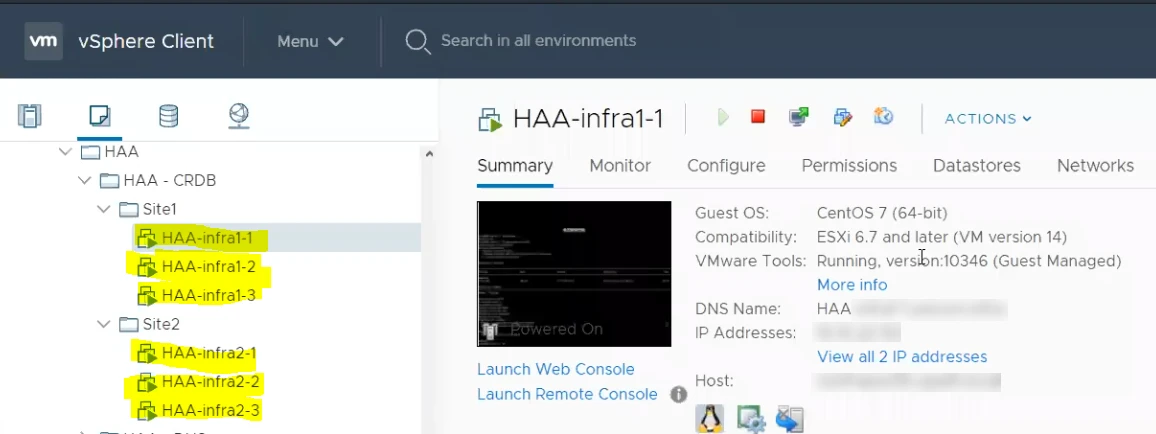Switch to Hosts and Clusters view icon
The height and width of the screenshot is (434, 1156).
pyautogui.click(x=29, y=116)
